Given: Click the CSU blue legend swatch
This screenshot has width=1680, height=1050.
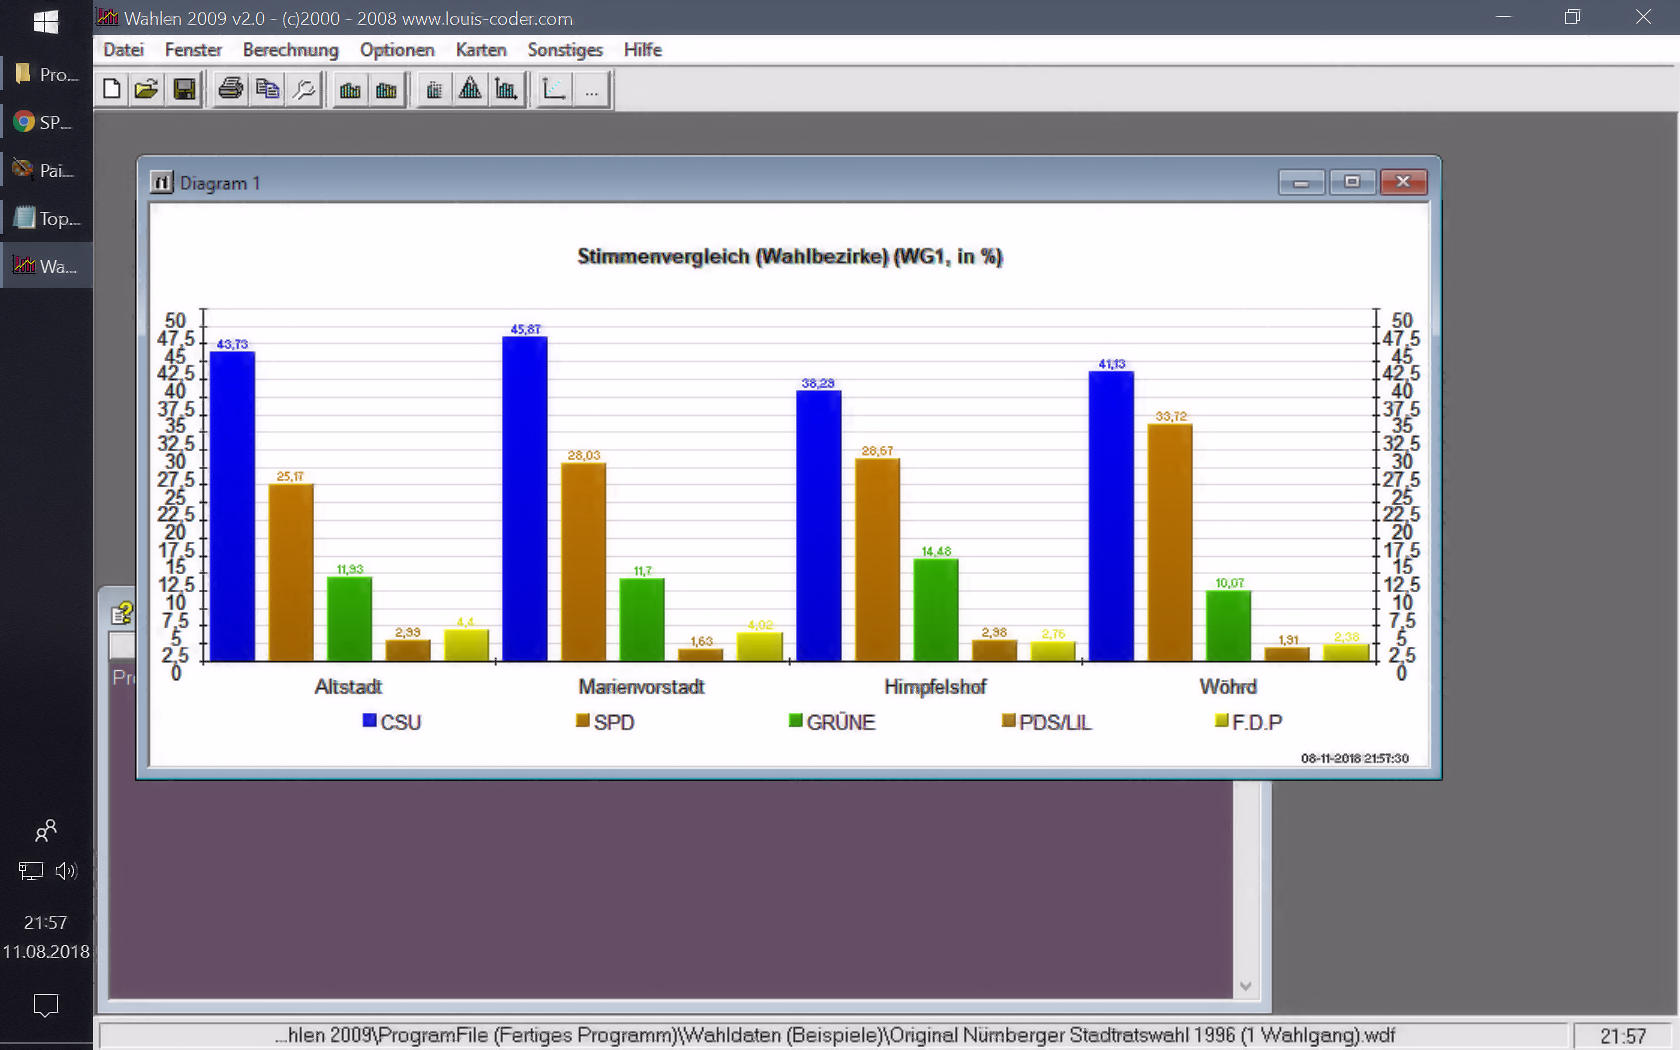Looking at the screenshot, I should click(370, 721).
